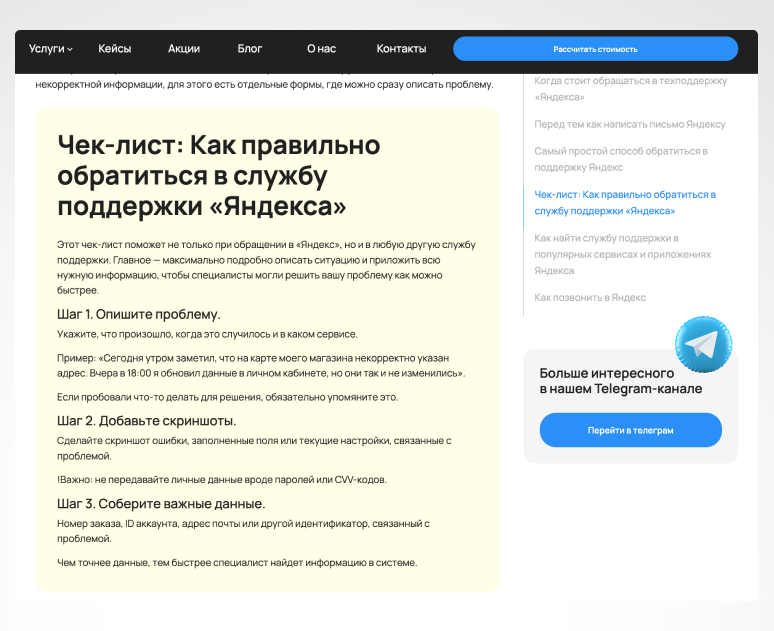Click the top line 'некорректной информации, для этого есть'
The image size is (774, 631).
coord(264,84)
